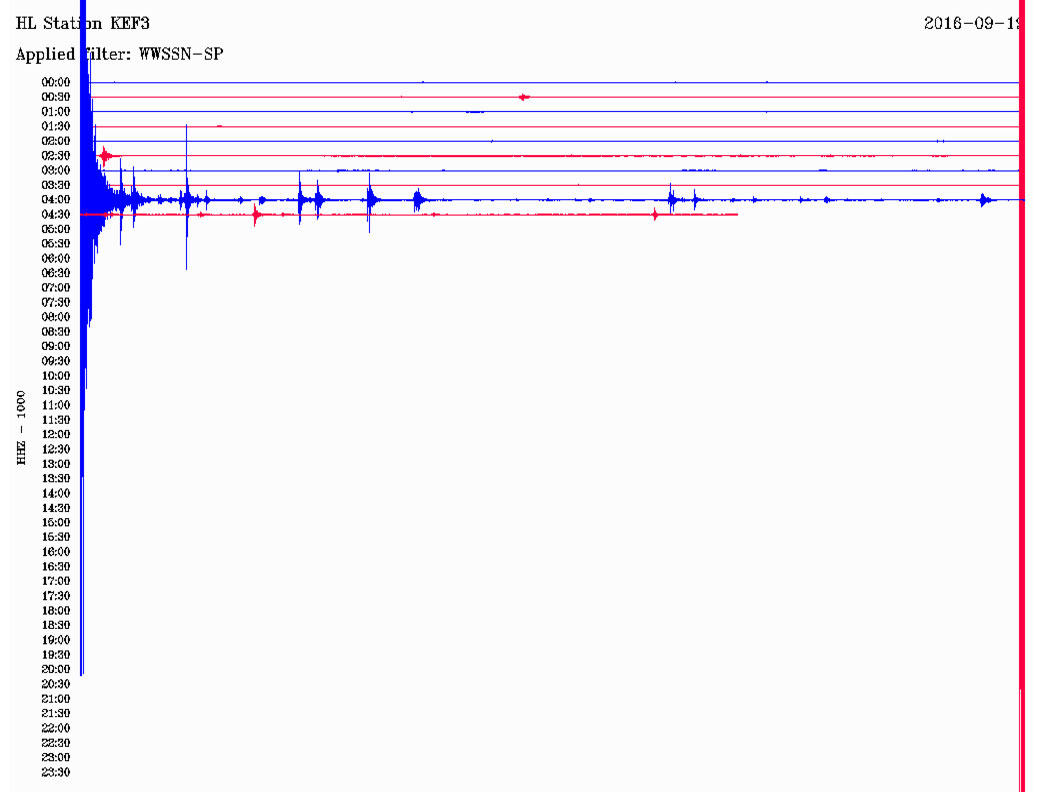
Task: Pick the 08:00 time label
Action: tap(55, 317)
